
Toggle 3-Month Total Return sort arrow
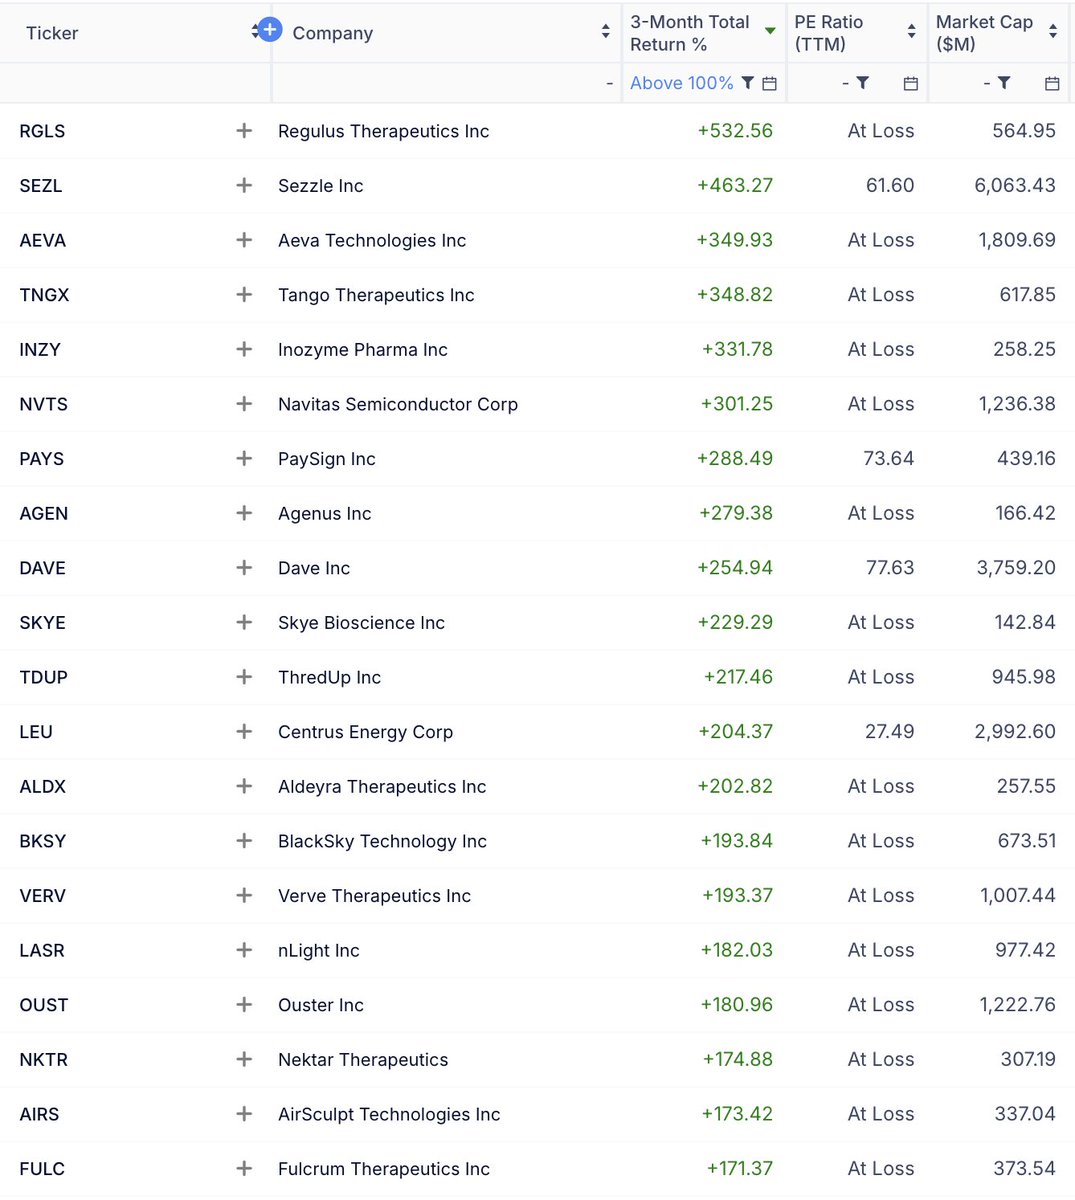click(770, 32)
